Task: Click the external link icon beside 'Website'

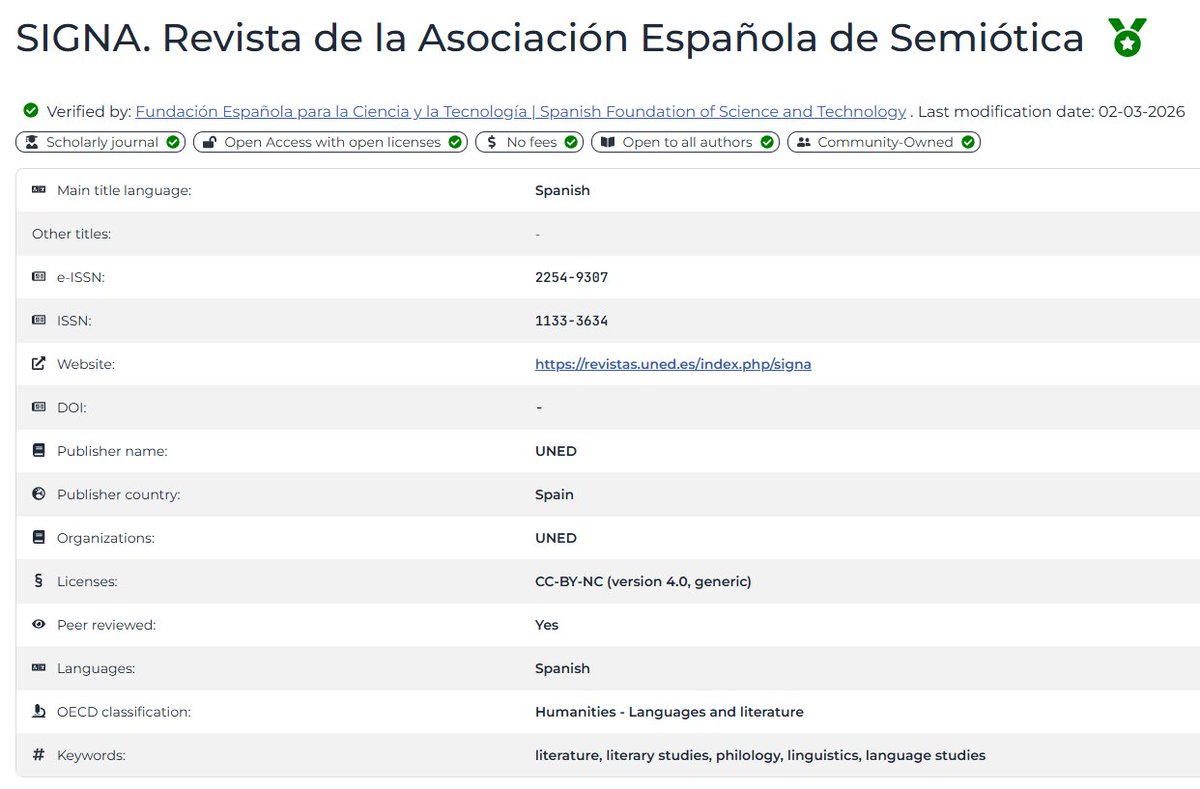Action: point(39,364)
